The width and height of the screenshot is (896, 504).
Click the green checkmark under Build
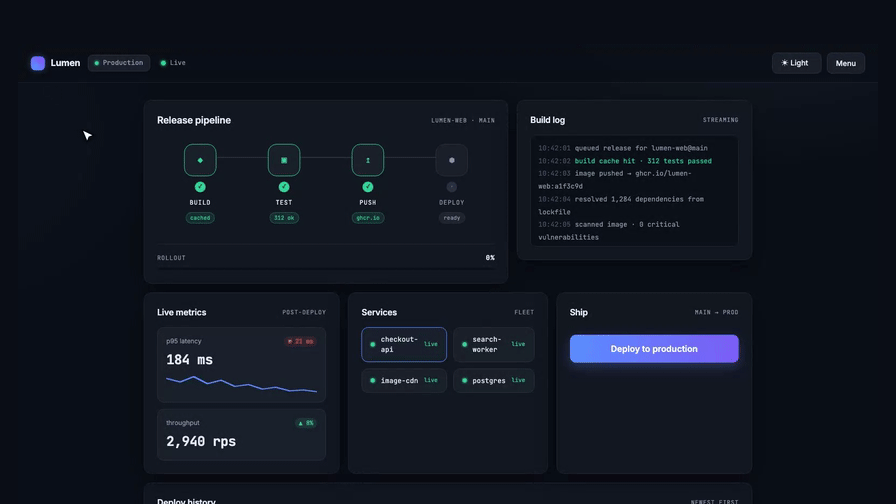pyautogui.click(x=200, y=187)
